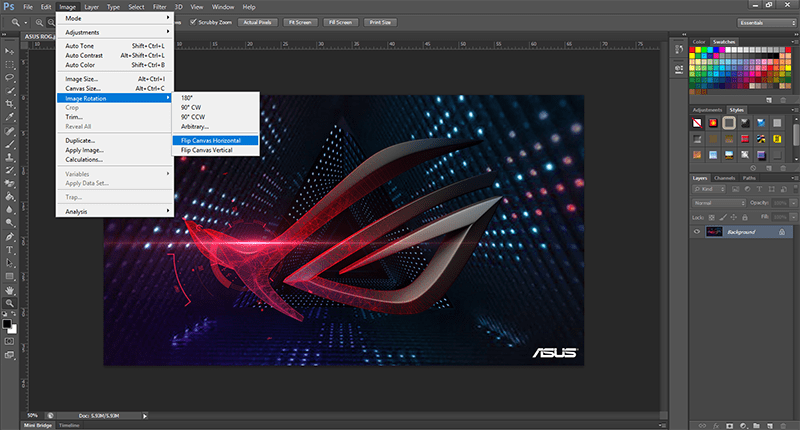Toggle pixel layer filter
This screenshot has height=430, width=800.
[736, 189]
